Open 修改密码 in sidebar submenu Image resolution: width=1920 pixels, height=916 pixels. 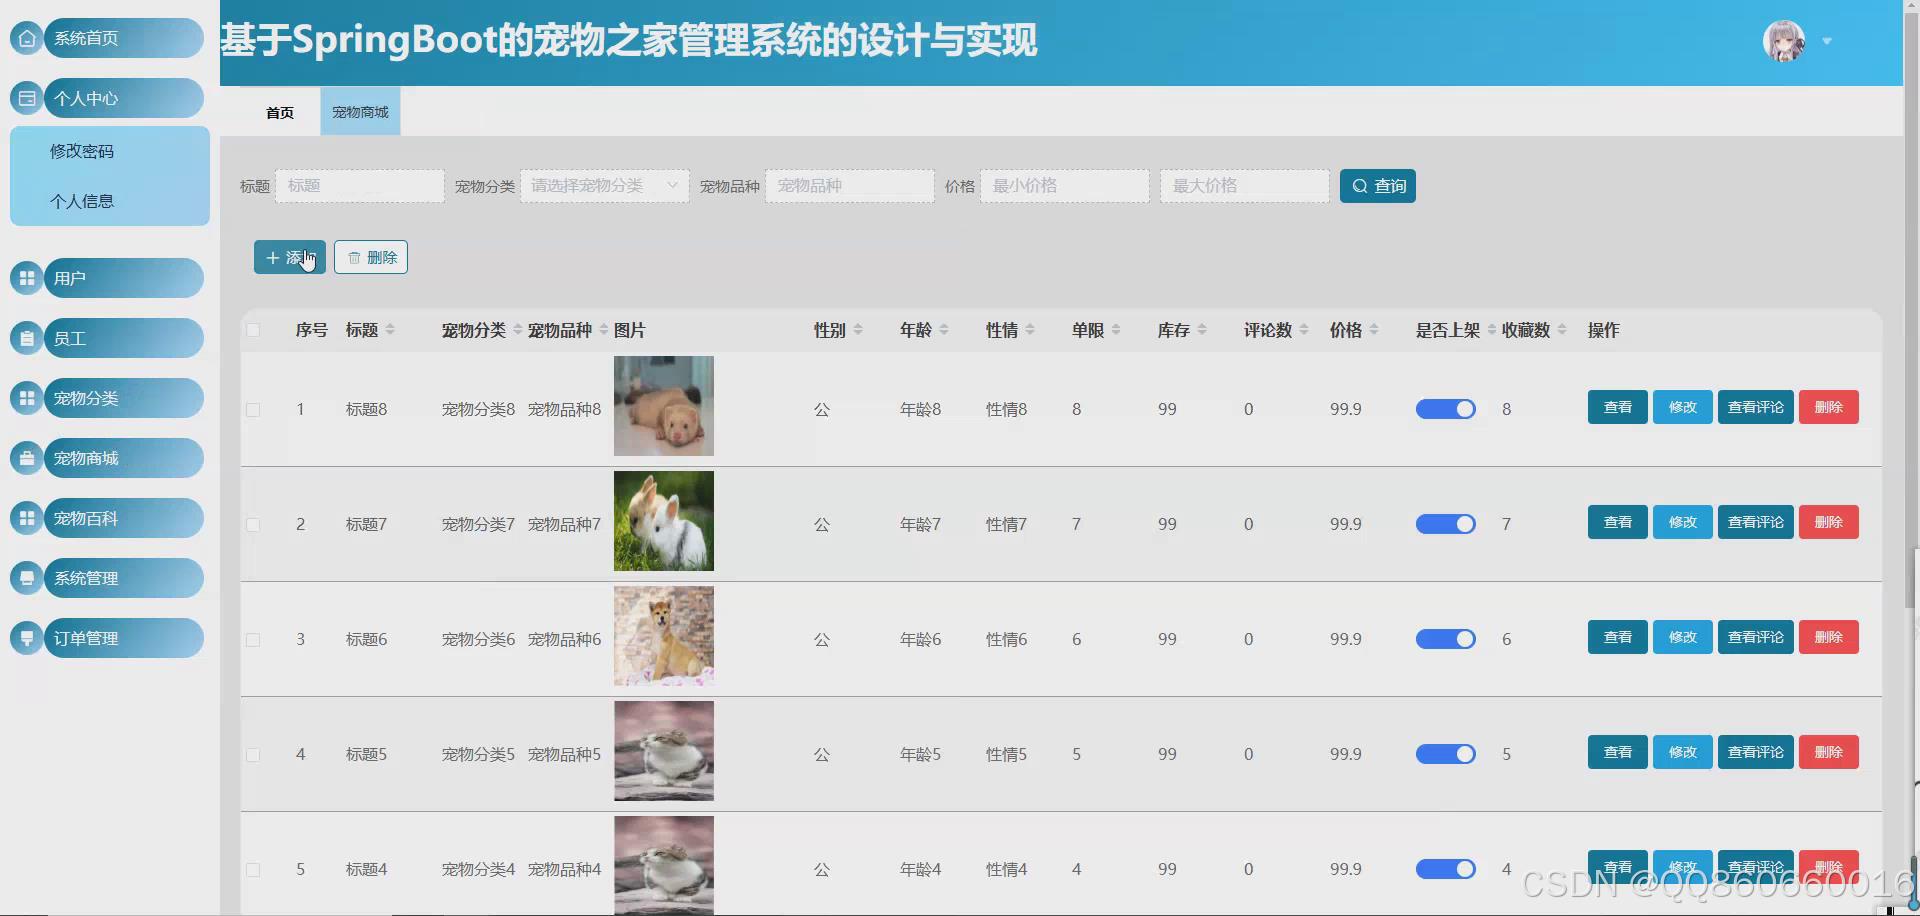point(110,151)
